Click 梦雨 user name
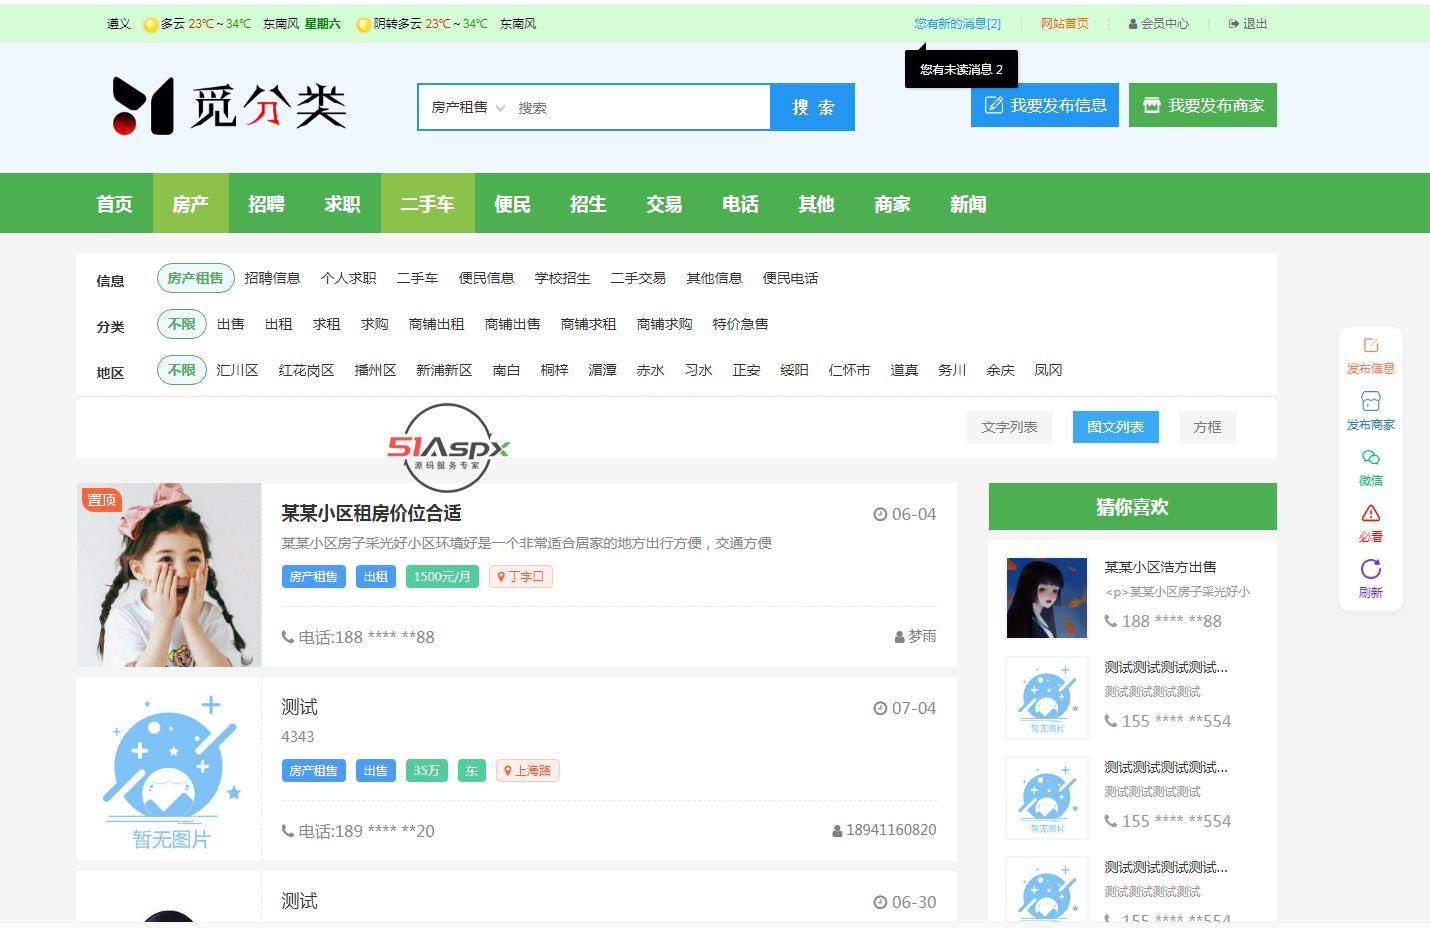Viewport: 1430px width, 928px height. click(915, 636)
